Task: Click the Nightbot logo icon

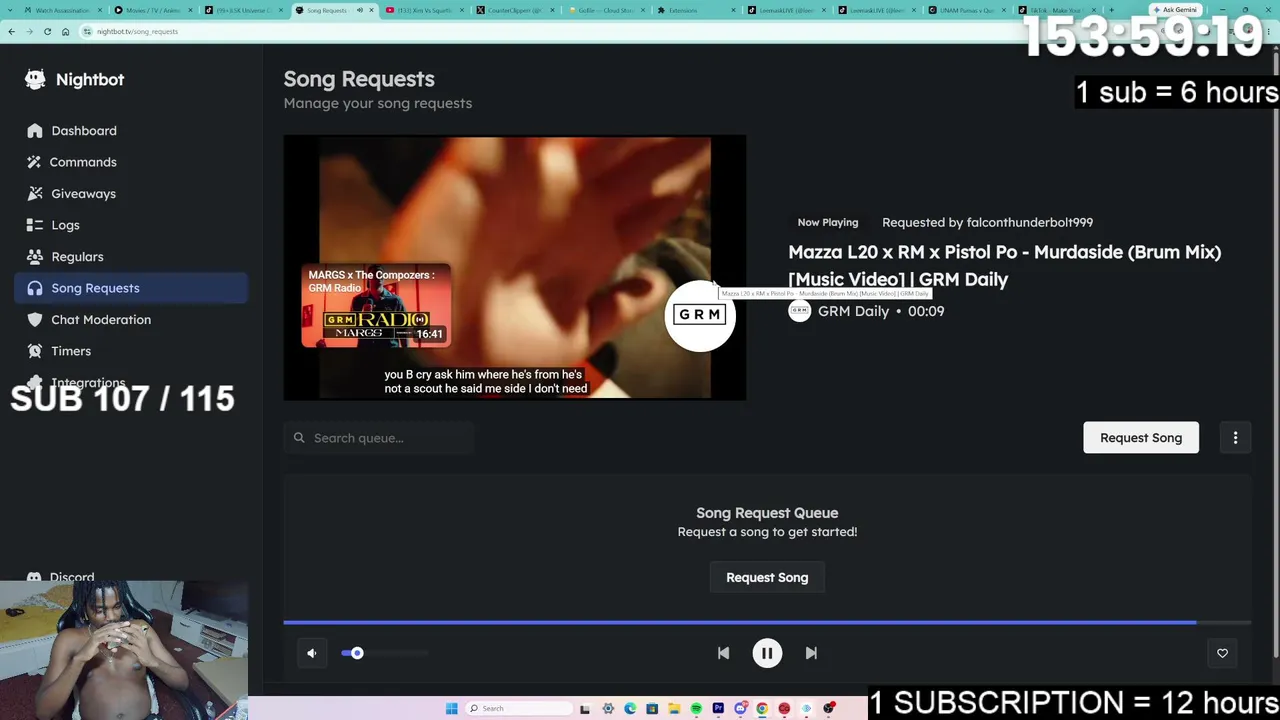Action: pos(35,79)
